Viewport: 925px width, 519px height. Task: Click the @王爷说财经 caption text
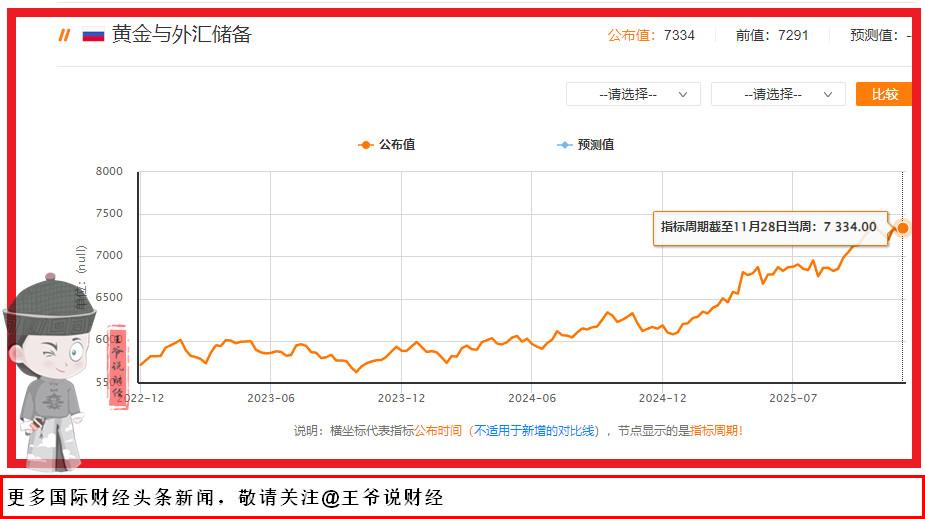382,497
